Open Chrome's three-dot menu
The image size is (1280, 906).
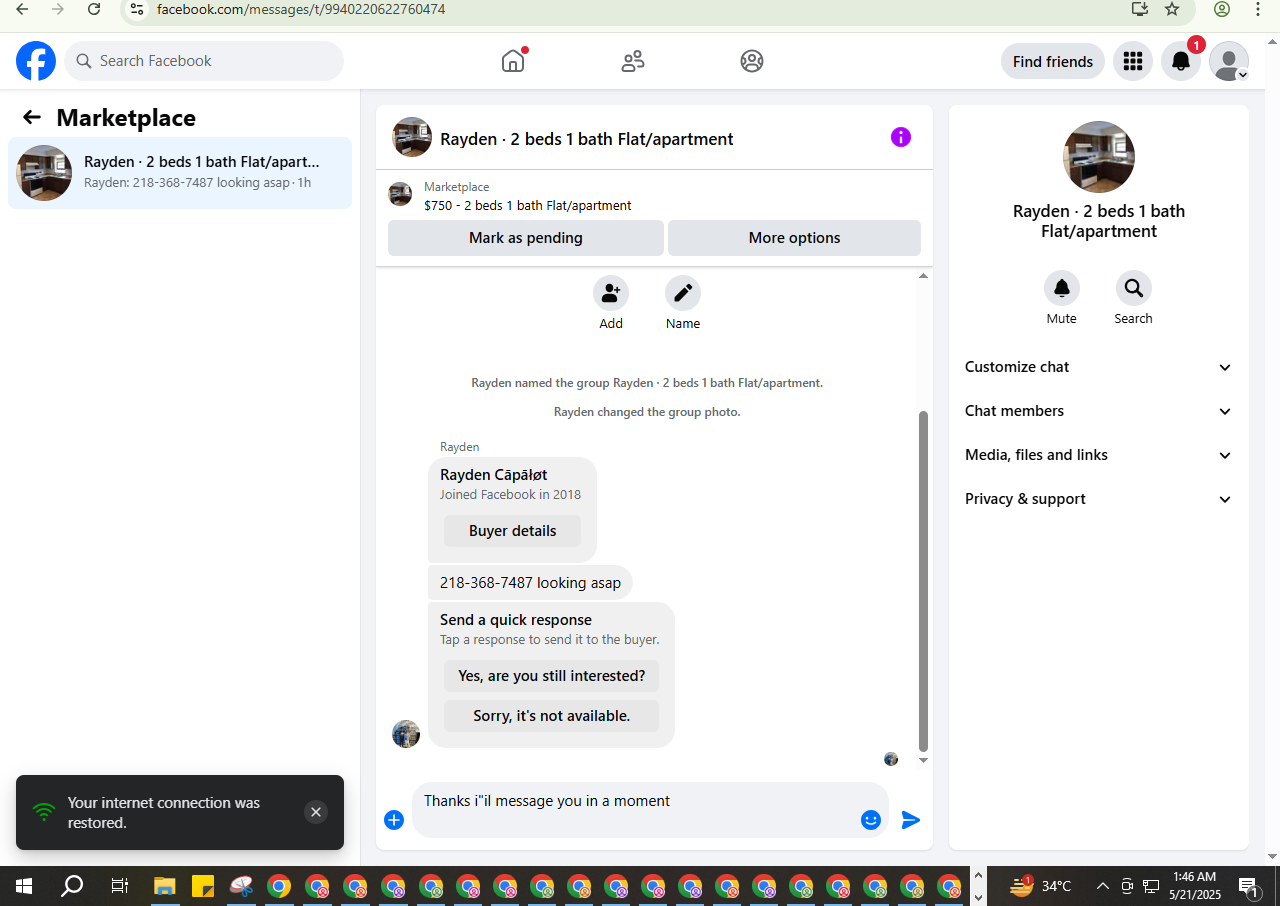[1258, 9]
